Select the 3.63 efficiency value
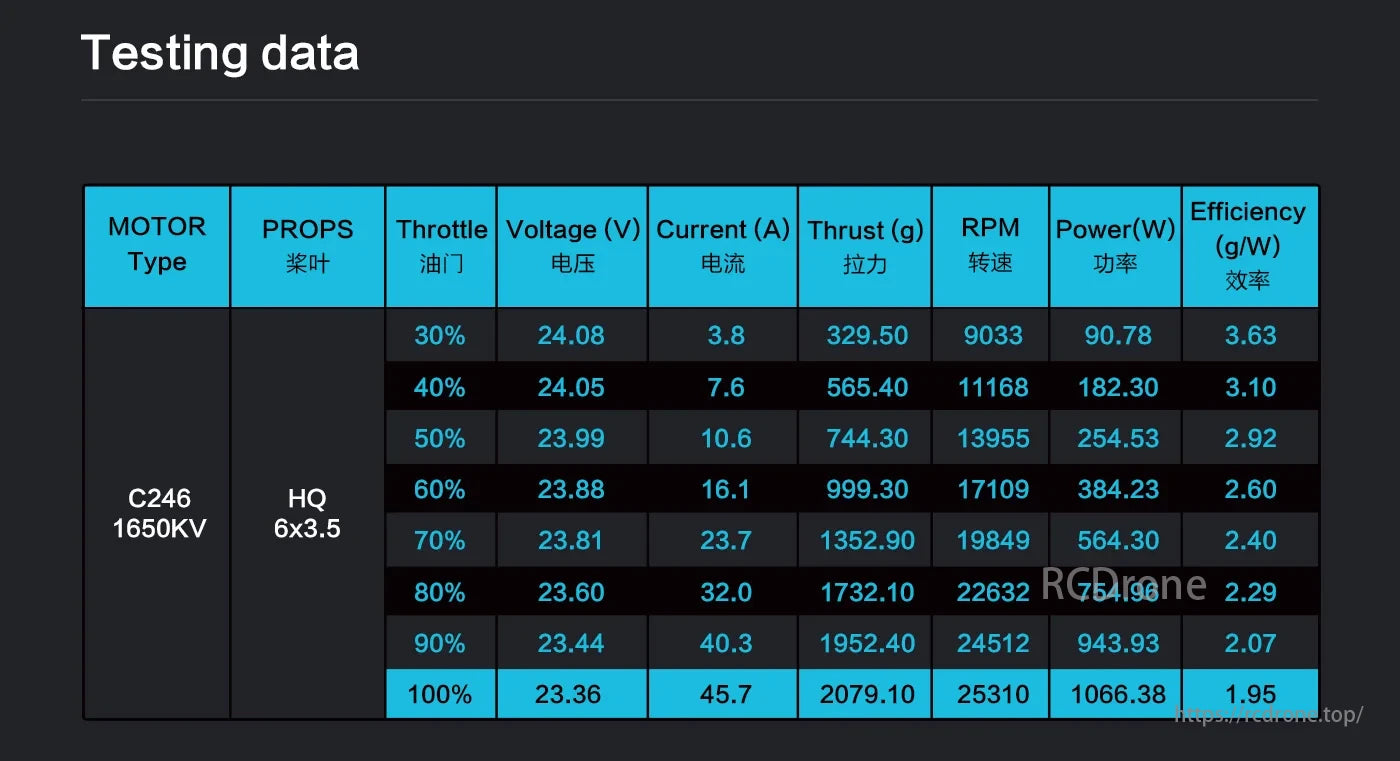This screenshot has width=1400, height=761. [x=1250, y=335]
